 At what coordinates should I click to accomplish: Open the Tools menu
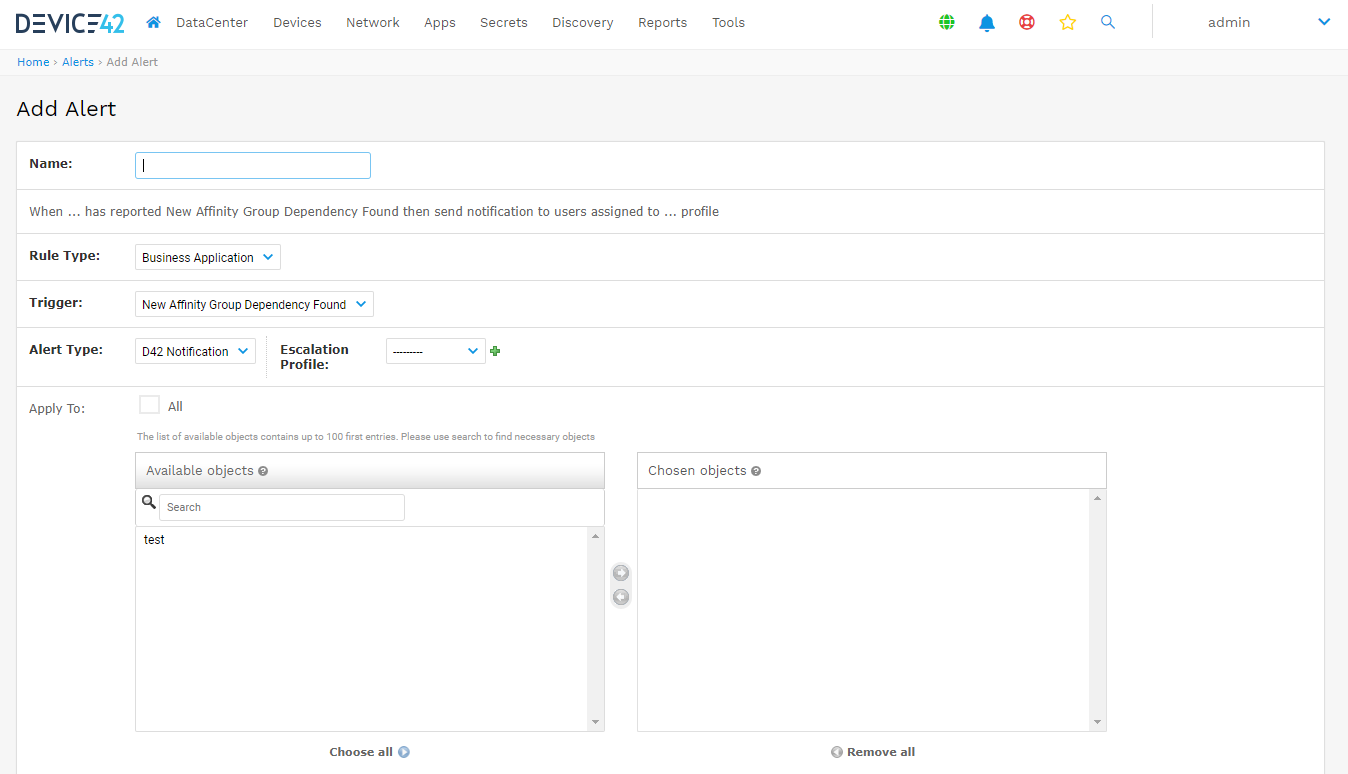(x=729, y=22)
